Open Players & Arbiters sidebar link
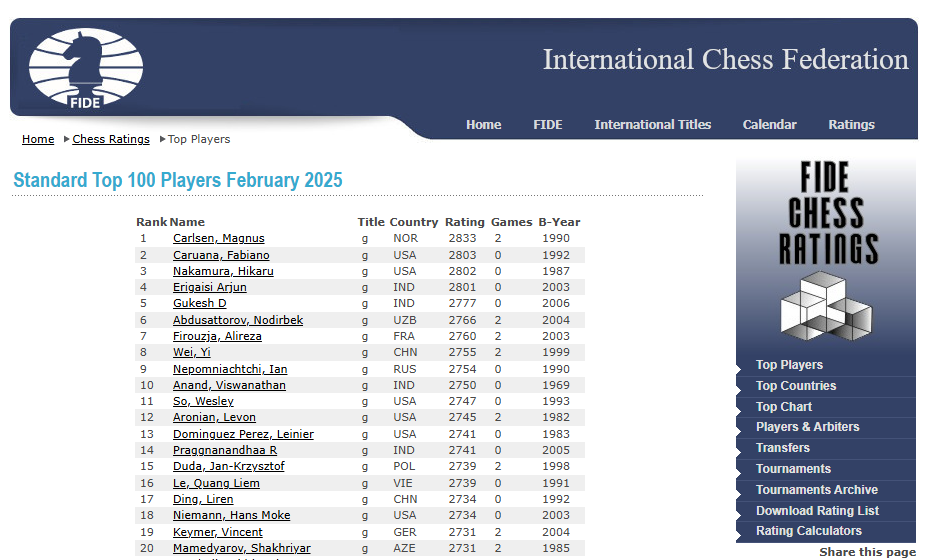This screenshot has width=927, height=560. click(807, 427)
